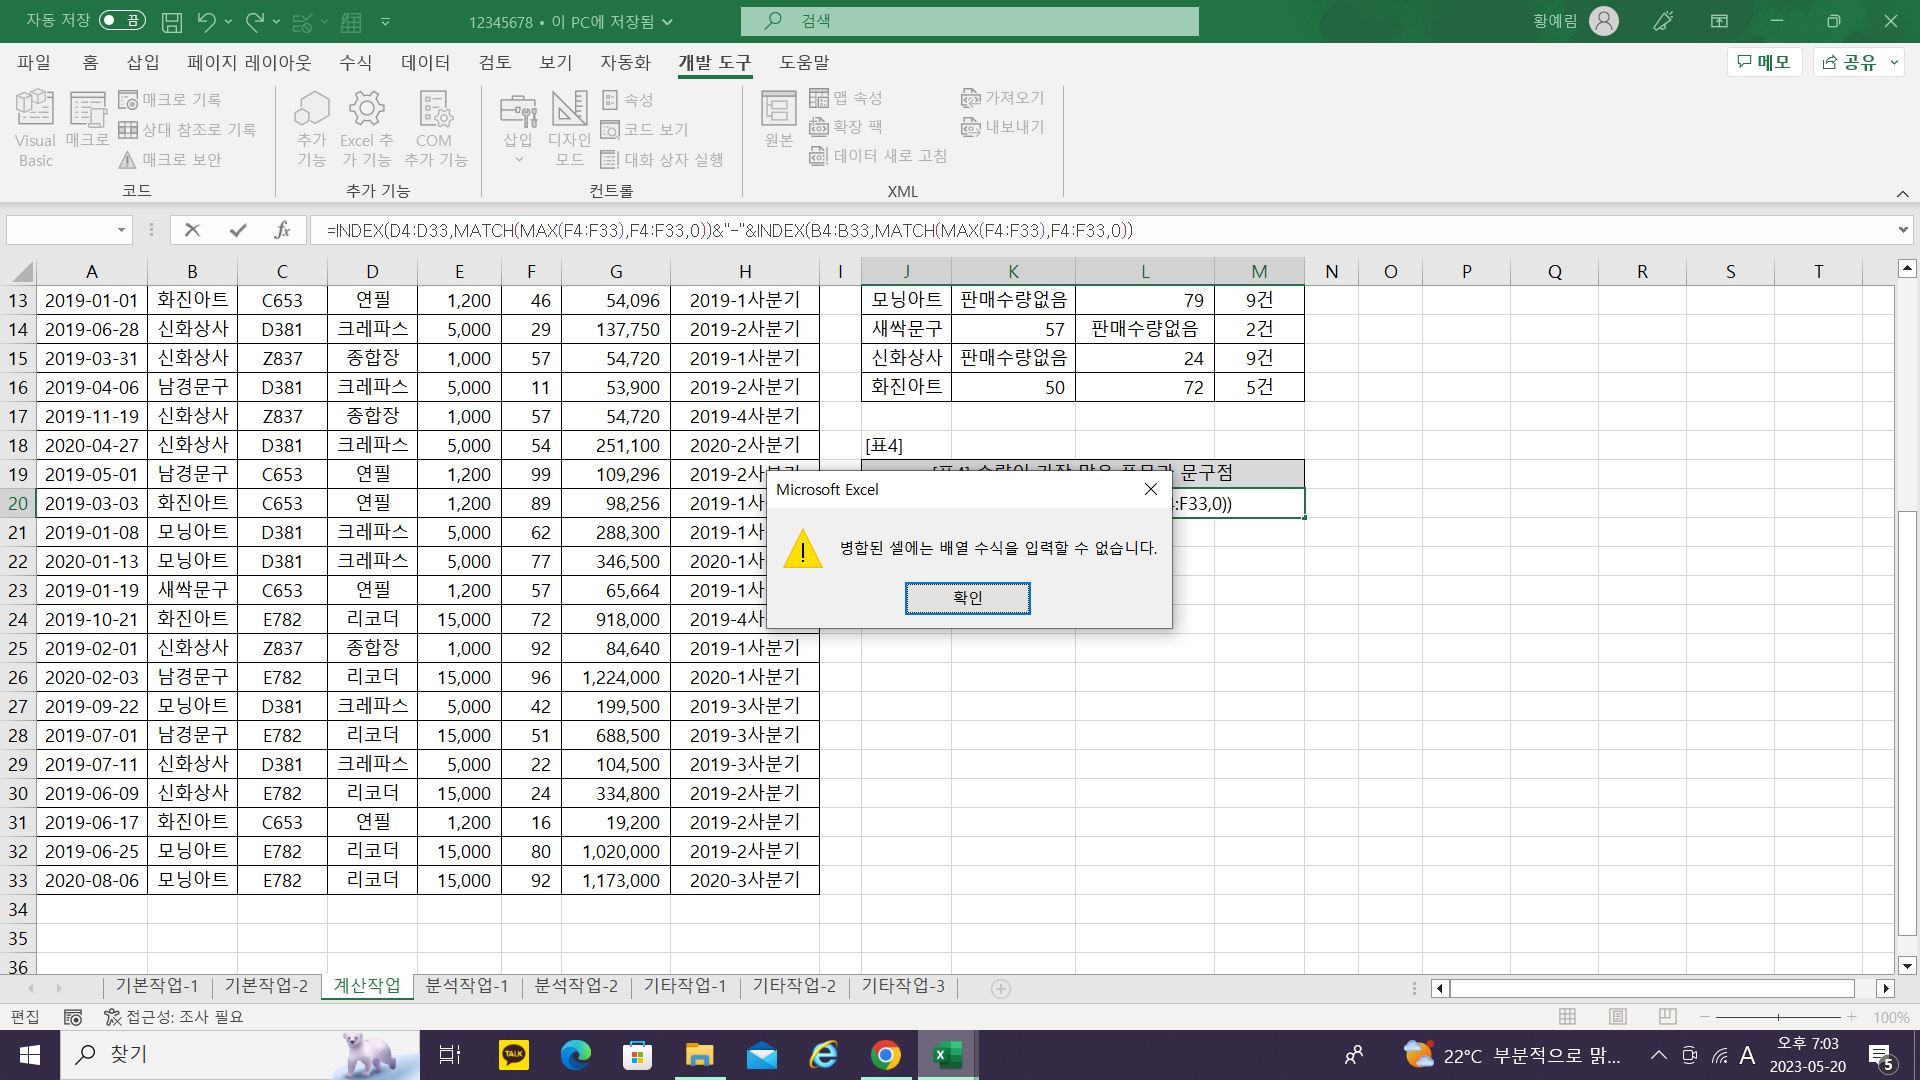1920x1080 pixels.
Task: Expand the formula bar with chevron
Action: (1902, 230)
